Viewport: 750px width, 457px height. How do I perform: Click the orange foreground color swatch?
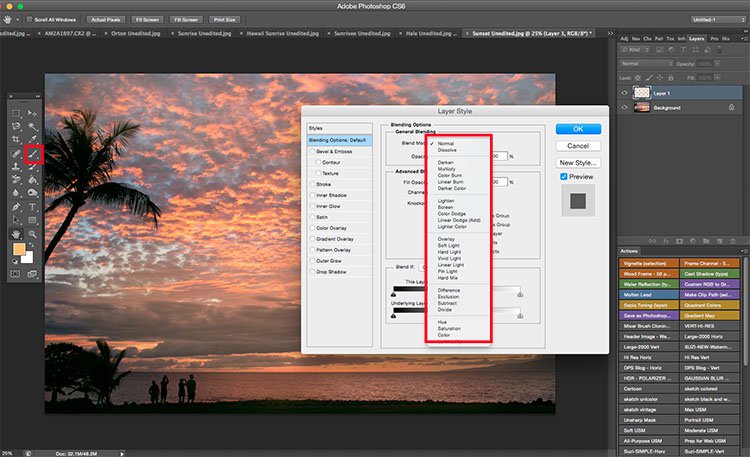click(x=20, y=250)
